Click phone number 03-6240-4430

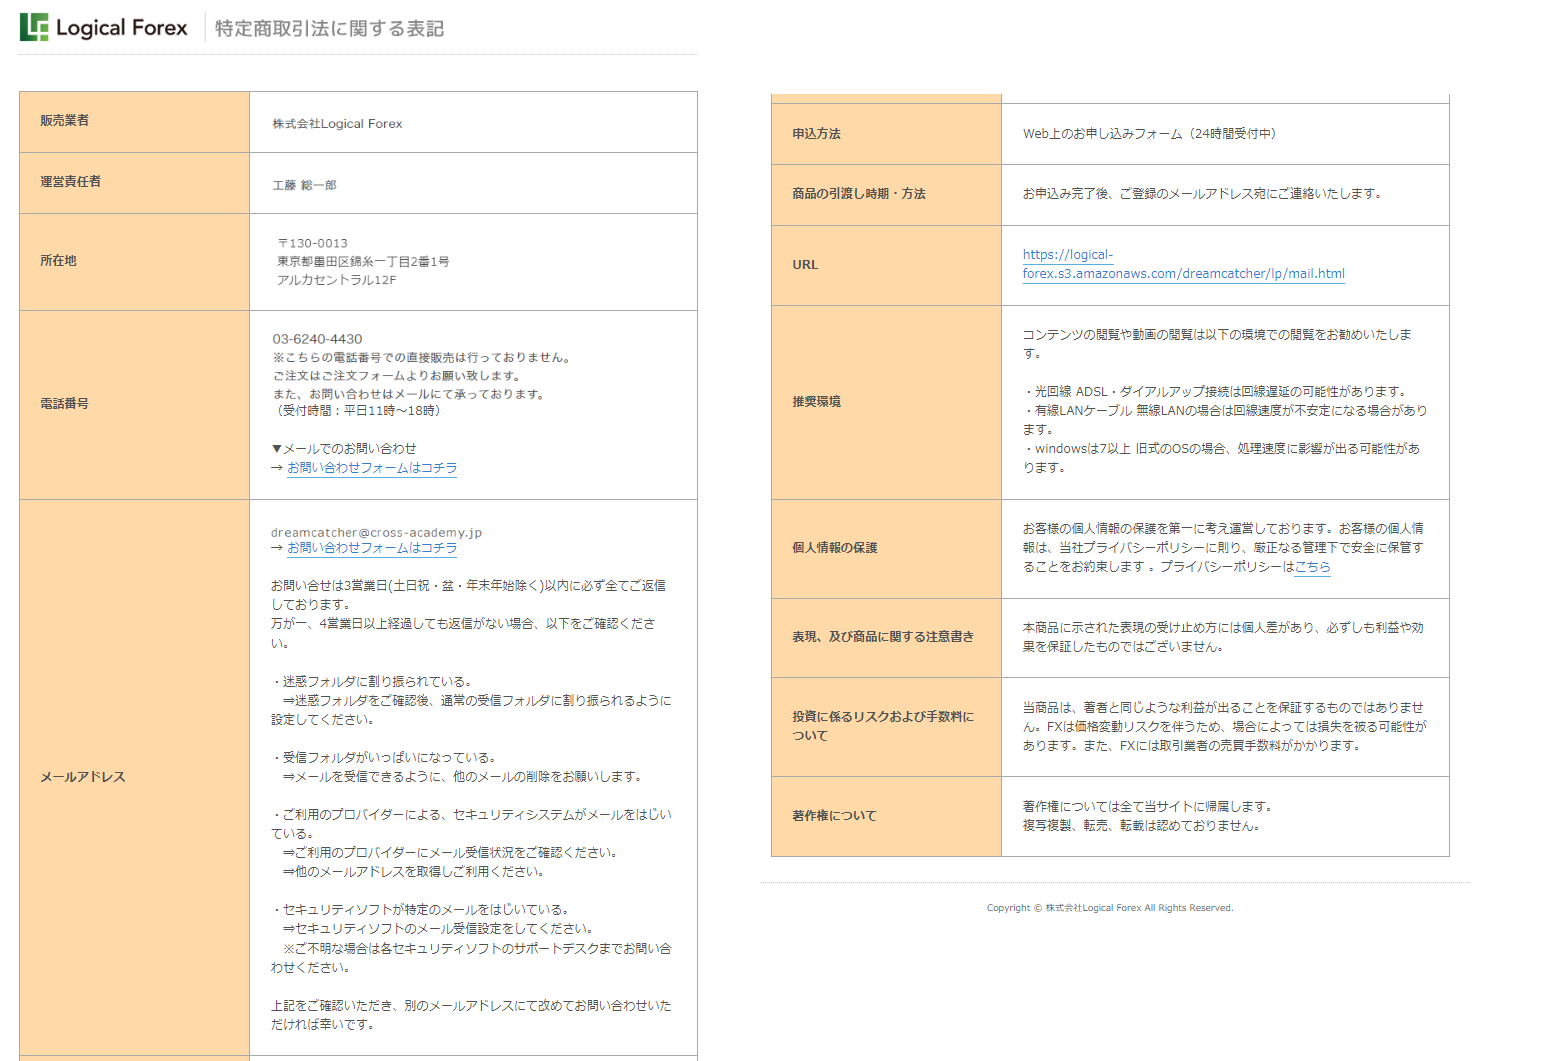coord(317,339)
